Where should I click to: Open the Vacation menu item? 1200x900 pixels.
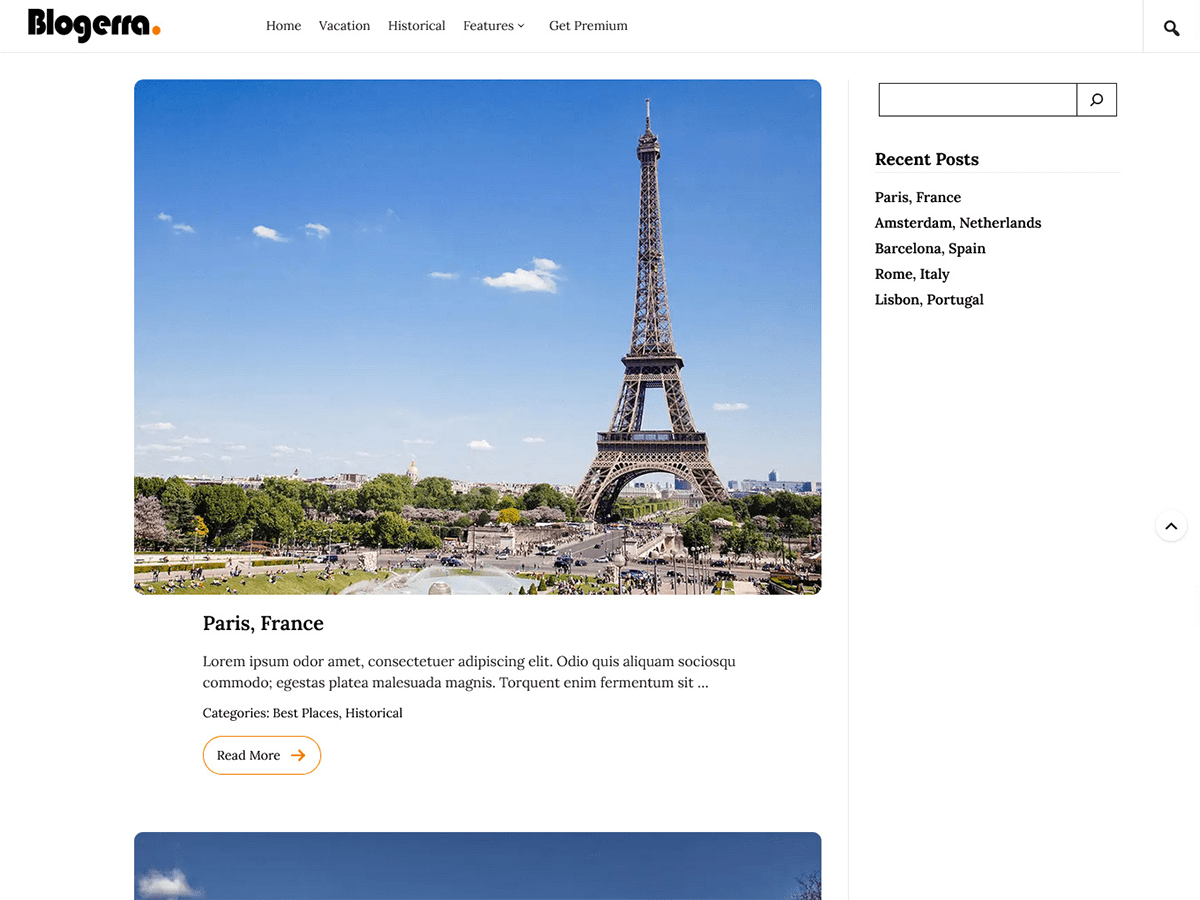[344, 26]
